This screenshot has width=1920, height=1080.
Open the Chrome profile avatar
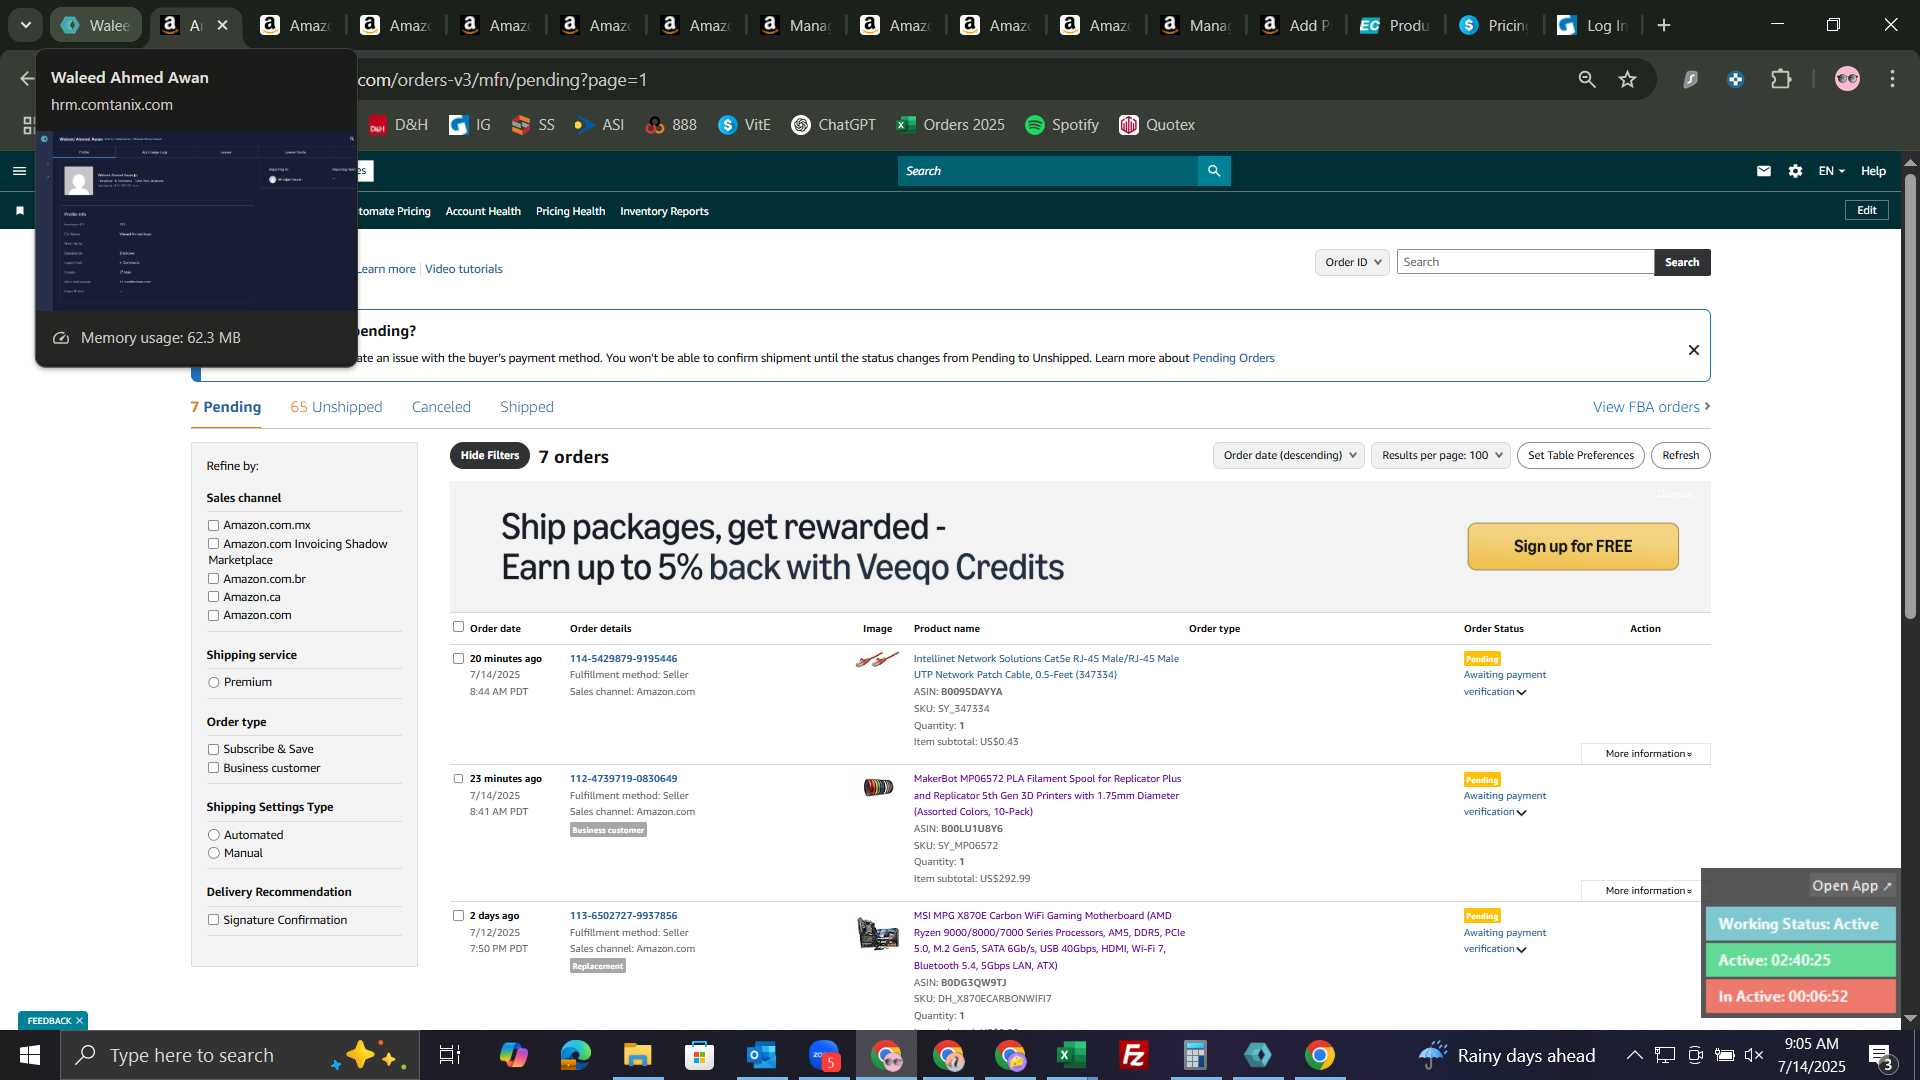point(1847,79)
